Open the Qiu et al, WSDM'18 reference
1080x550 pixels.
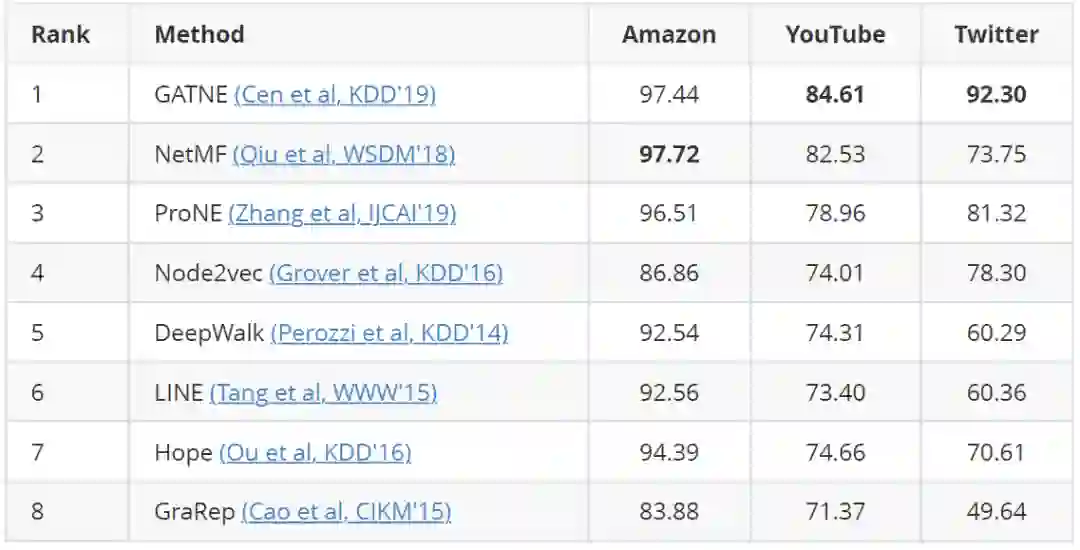[344, 154]
